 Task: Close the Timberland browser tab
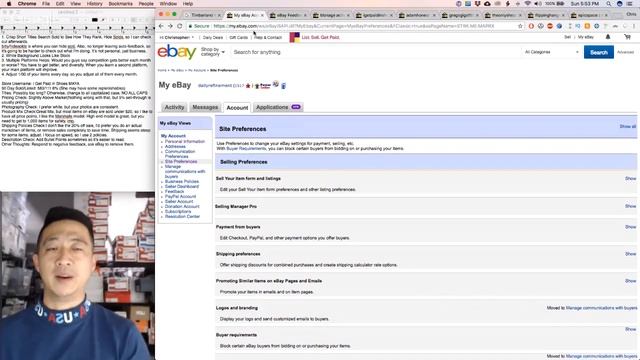[x=219, y=15]
